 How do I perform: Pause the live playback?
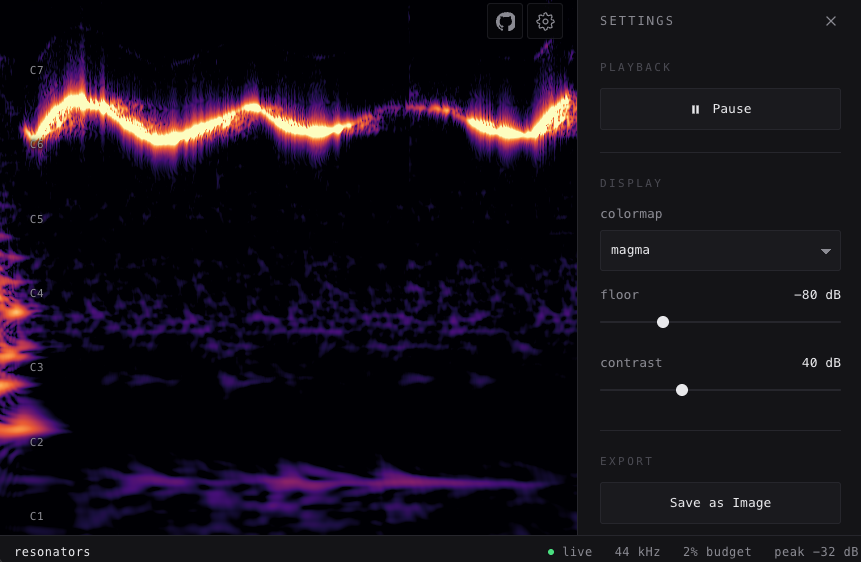point(720,109)
